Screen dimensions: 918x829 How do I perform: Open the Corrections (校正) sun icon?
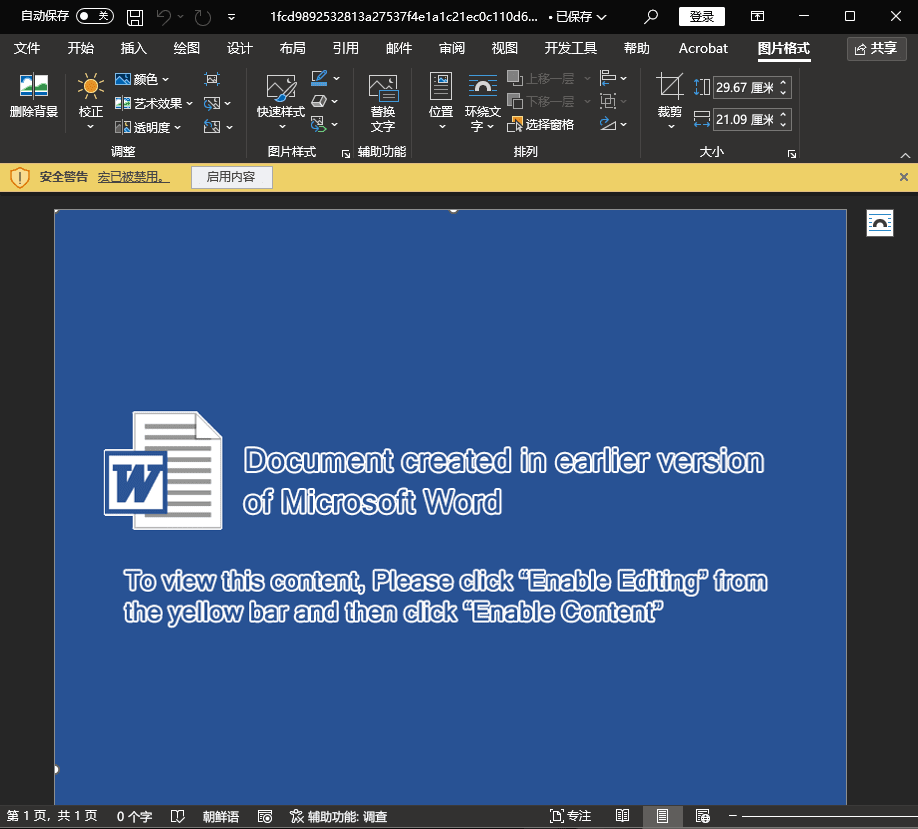coord(90,86)
